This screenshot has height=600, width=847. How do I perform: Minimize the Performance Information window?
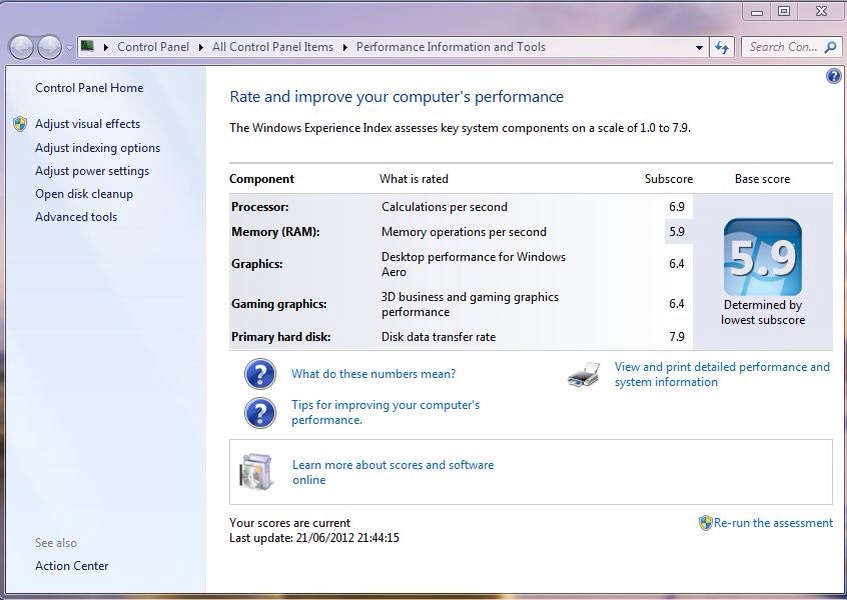(757, 11)
